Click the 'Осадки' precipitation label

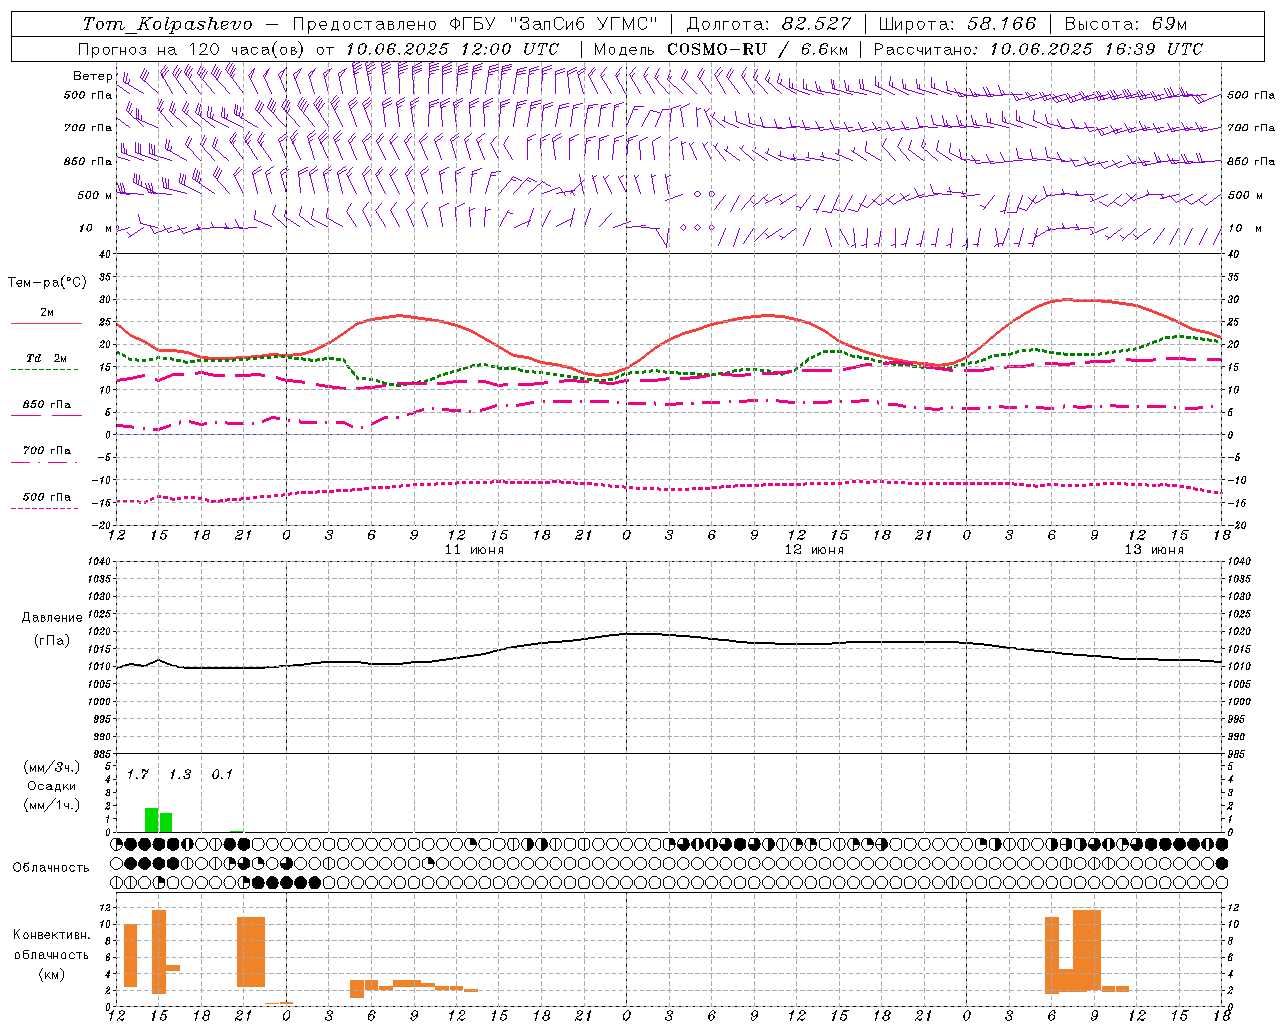[x=52, y=786]
